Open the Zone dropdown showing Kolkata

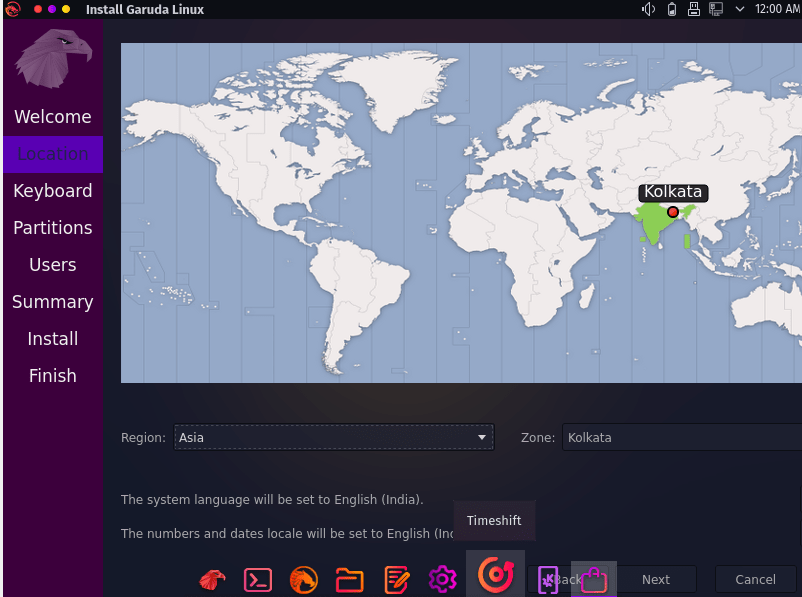[x=682, y=437]
